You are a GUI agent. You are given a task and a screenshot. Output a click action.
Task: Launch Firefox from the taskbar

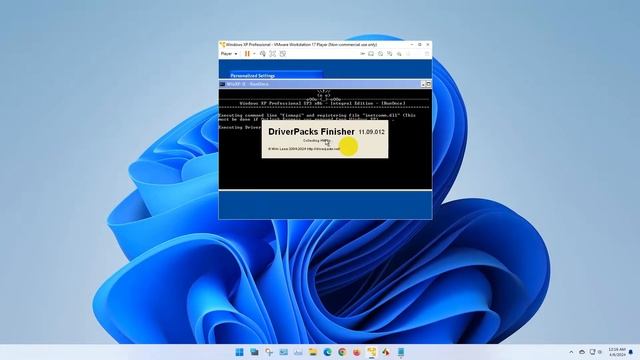[x=357, y=352]
